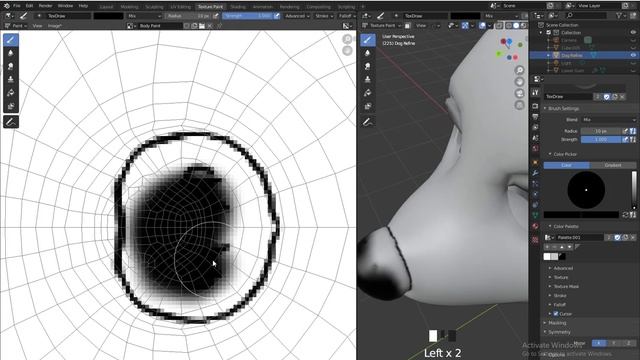Open the File menu
The height and width of the screenshot is (360, 640).
tap(17, 6)
